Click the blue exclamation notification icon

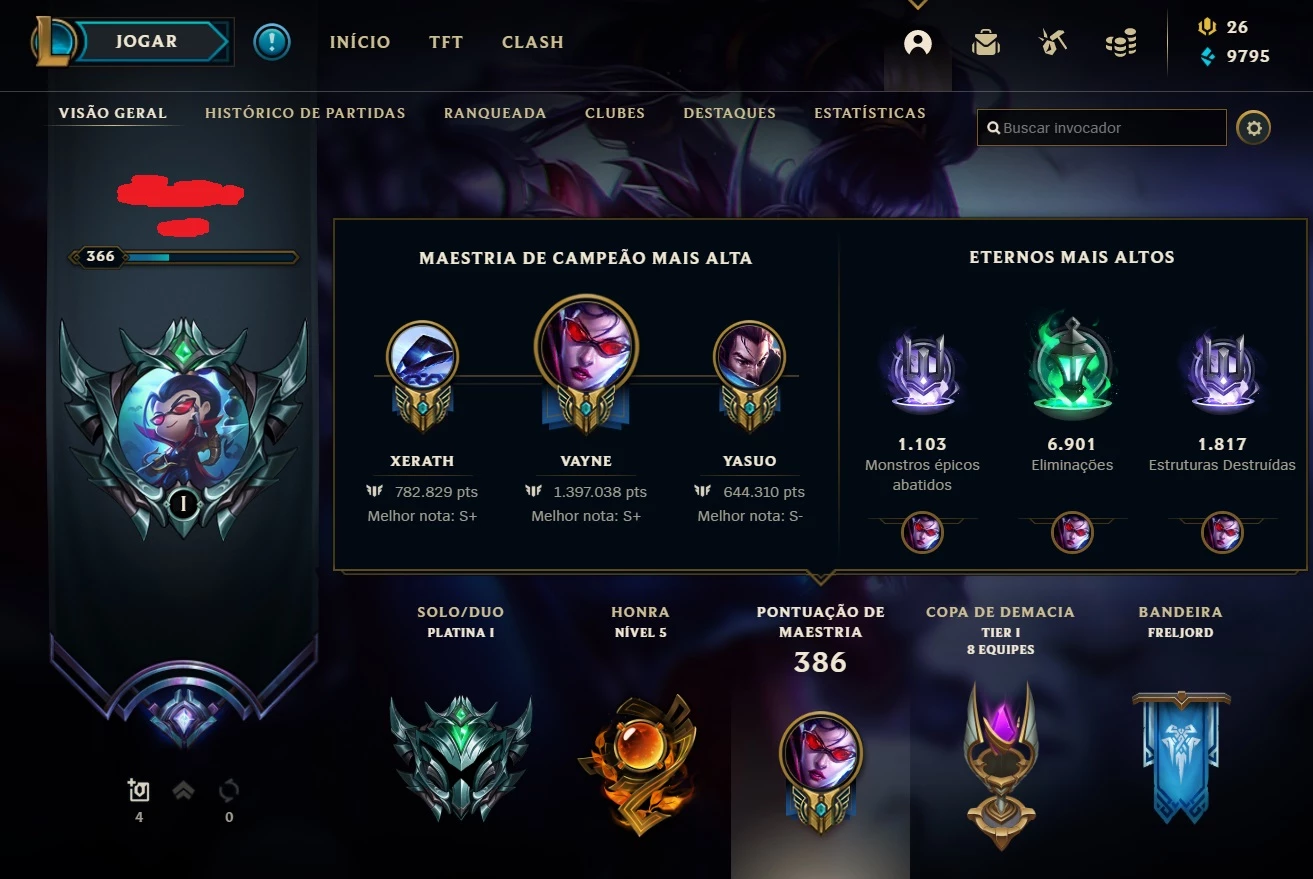click(271, 42)
